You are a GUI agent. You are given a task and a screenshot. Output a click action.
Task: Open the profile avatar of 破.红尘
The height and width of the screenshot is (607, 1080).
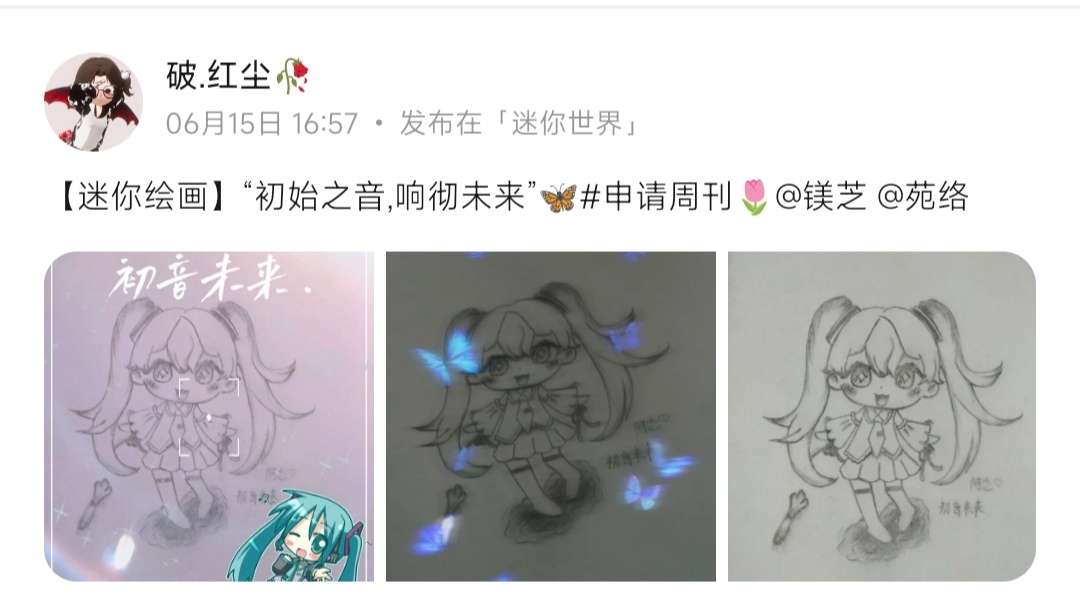click(93, 102)
